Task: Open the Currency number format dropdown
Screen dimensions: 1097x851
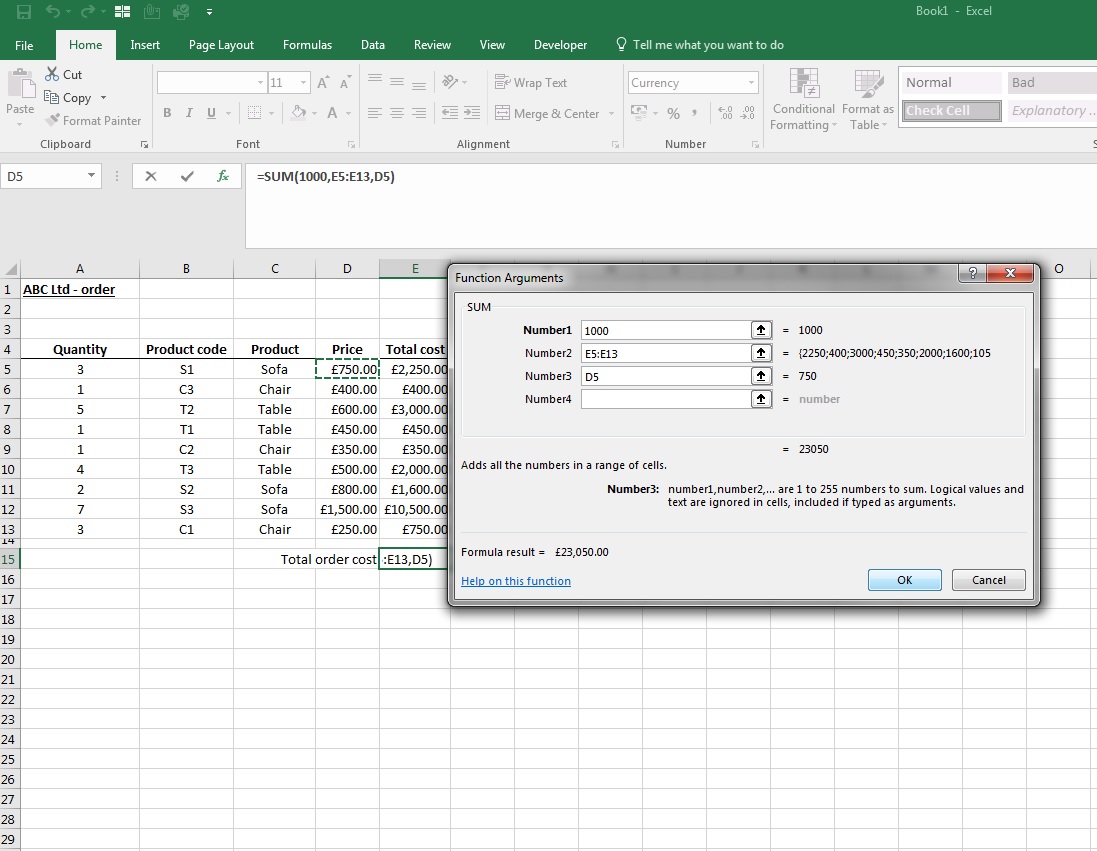Action: [x=751, y=83]
